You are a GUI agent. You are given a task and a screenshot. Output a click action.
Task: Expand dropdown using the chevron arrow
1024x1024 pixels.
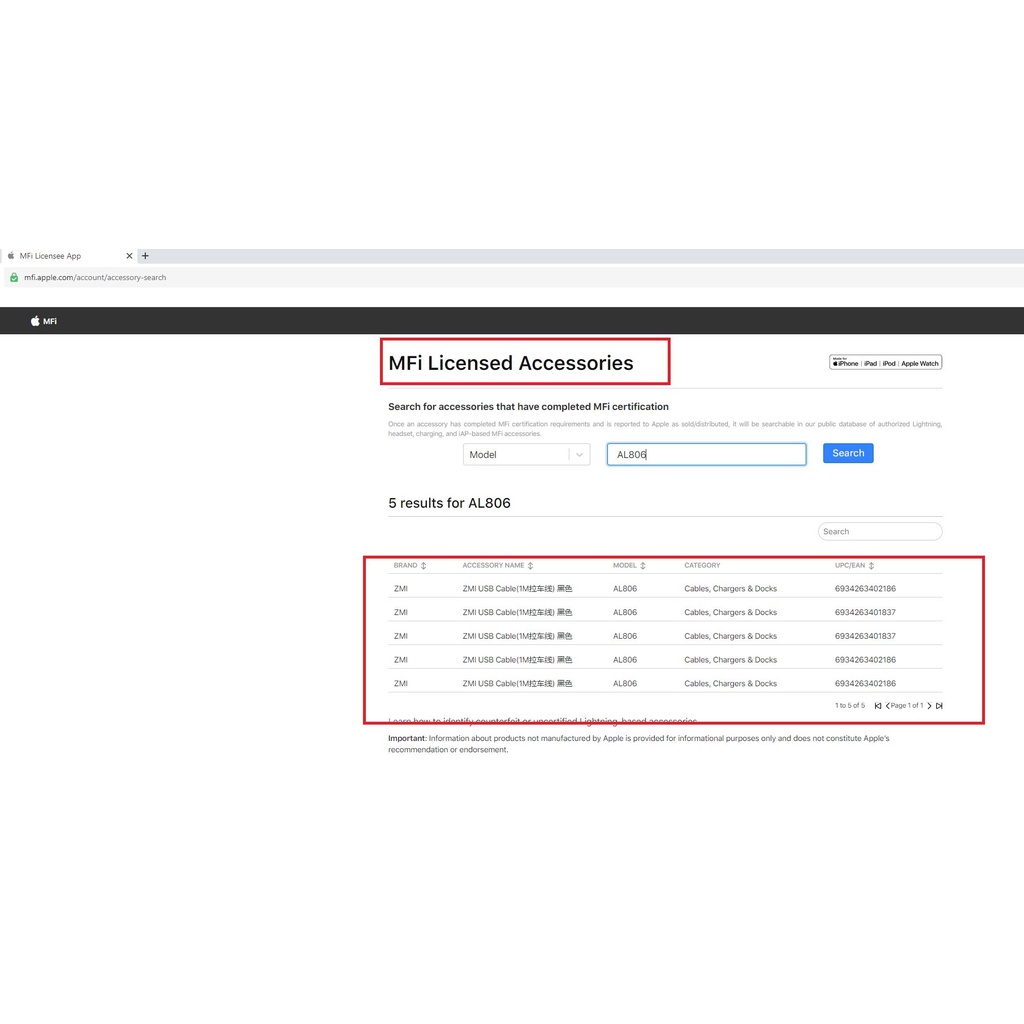[580, 454]
